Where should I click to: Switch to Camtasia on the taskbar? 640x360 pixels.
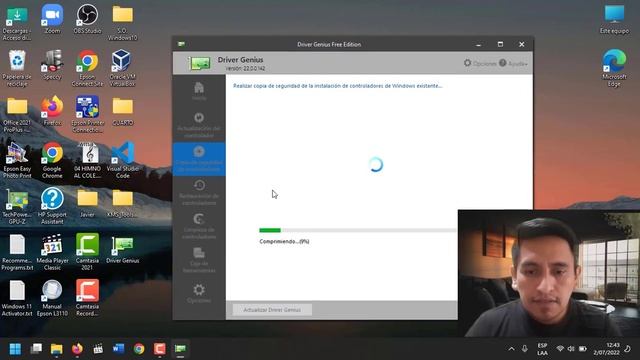click(160, 349)
